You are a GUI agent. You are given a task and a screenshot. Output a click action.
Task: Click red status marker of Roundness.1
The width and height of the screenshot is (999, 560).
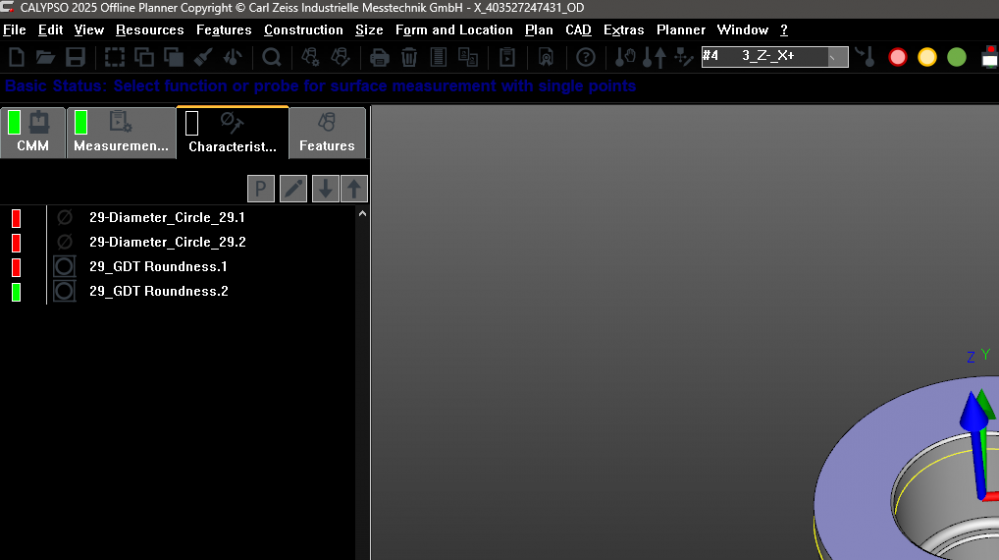point(17,268)
